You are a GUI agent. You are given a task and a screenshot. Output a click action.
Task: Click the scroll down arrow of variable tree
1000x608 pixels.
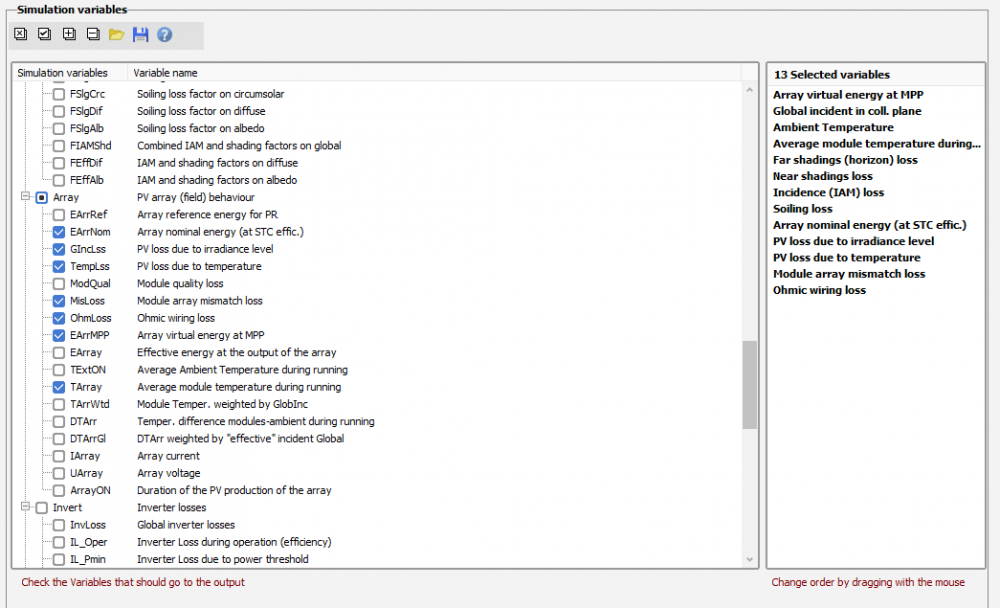coord(750,560)
